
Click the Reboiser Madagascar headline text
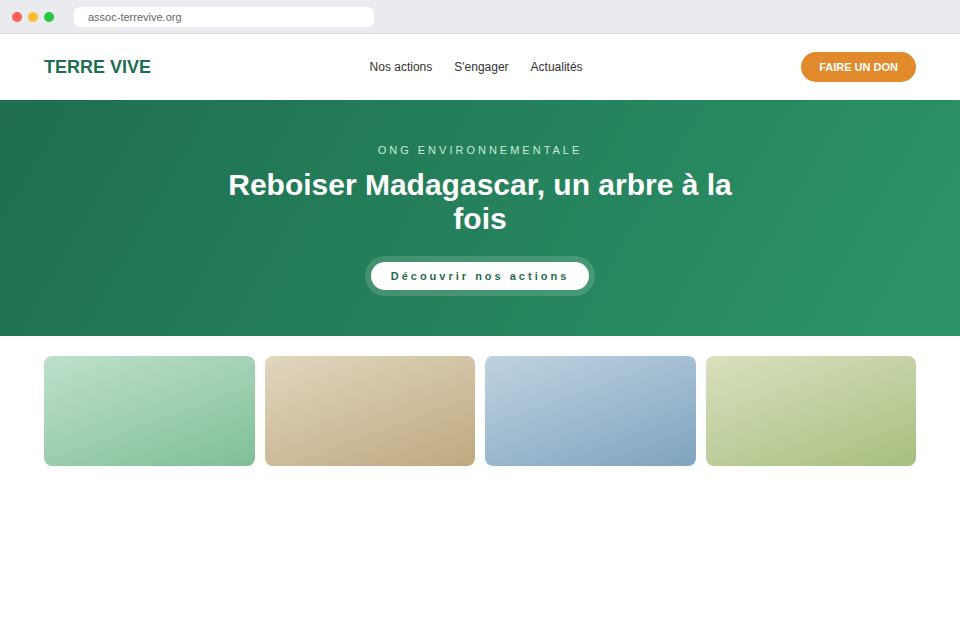click(480, 201)
